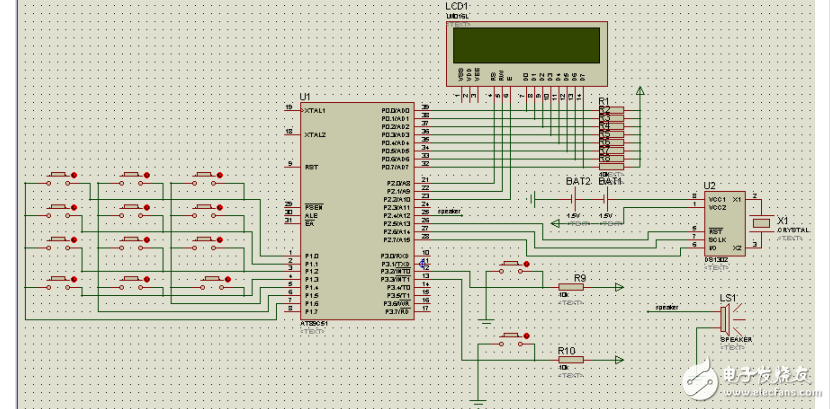Viewport: 830px width, 409px height.
Task: Select the U2 DS1302 clock chip
Action: 725,224
